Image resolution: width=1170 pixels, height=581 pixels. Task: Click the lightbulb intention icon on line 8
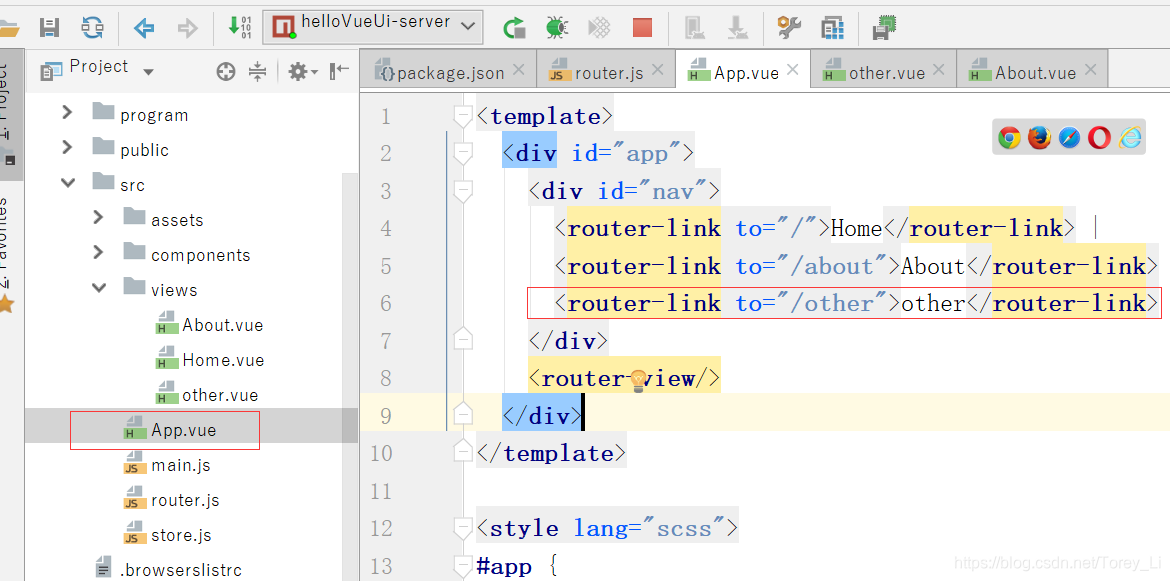coord(638,380)
